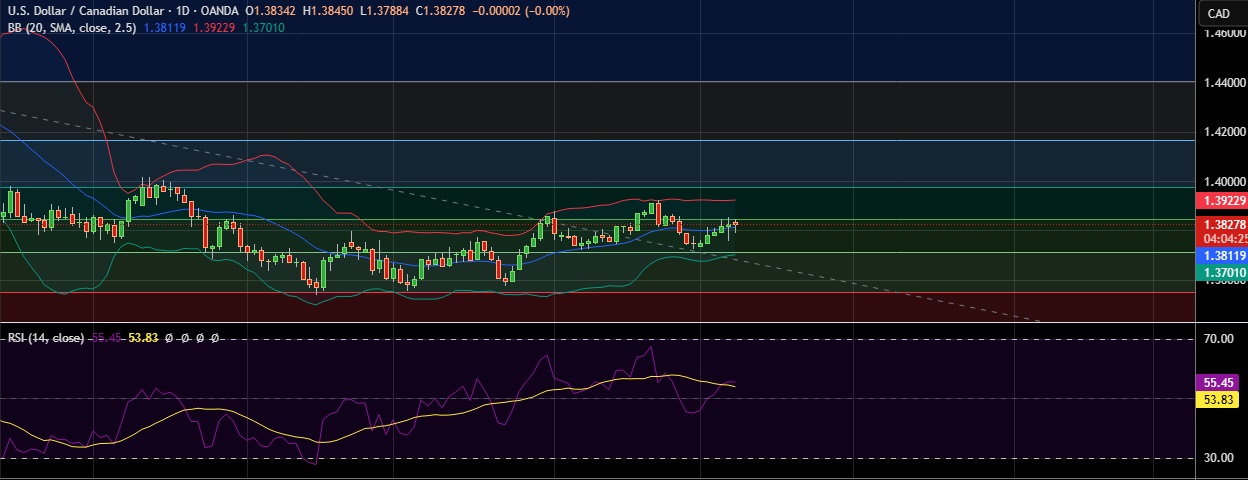Open the CAD currency selector

tap(1218, 13)
